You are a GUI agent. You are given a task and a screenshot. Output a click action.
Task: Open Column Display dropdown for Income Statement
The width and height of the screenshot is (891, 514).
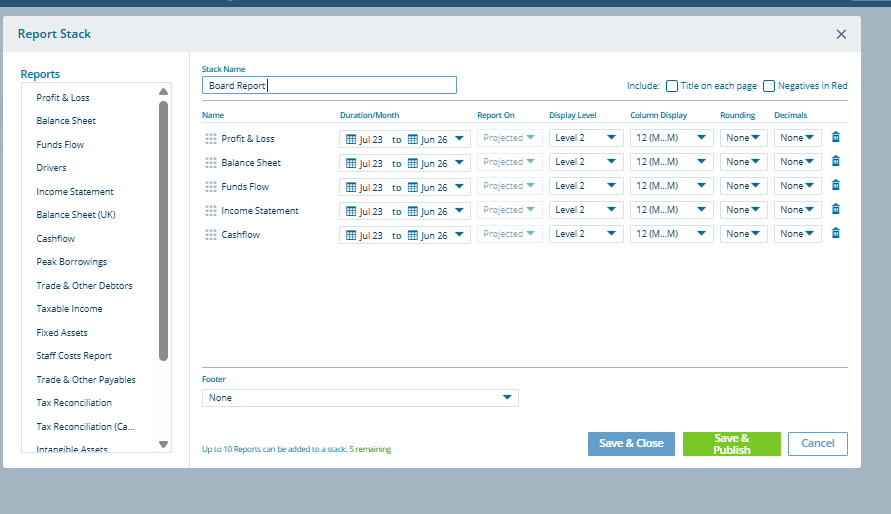tap(671, 210)
